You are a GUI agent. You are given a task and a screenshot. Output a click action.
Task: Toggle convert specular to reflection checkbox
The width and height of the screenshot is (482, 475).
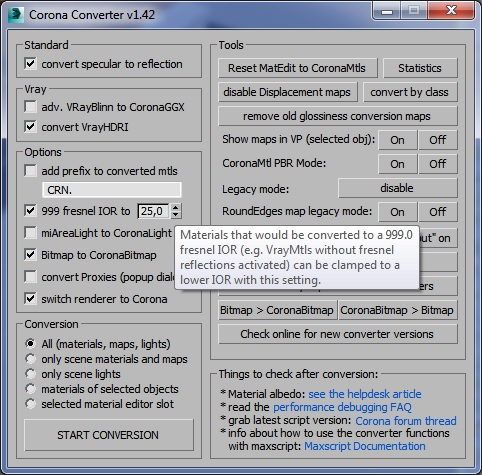pos(30,63)
